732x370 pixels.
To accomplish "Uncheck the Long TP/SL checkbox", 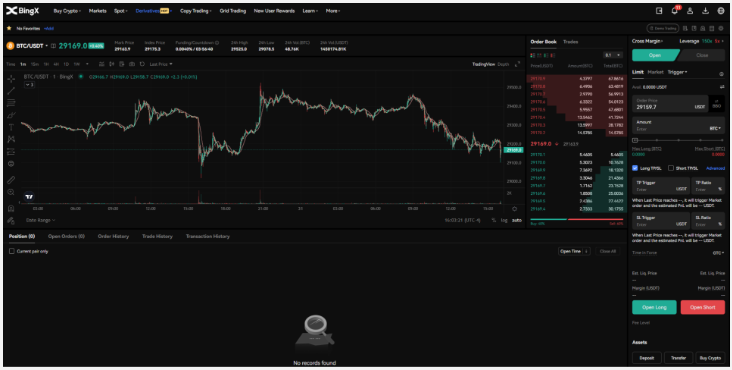I will pyautogui.click(x=635, y=168).
